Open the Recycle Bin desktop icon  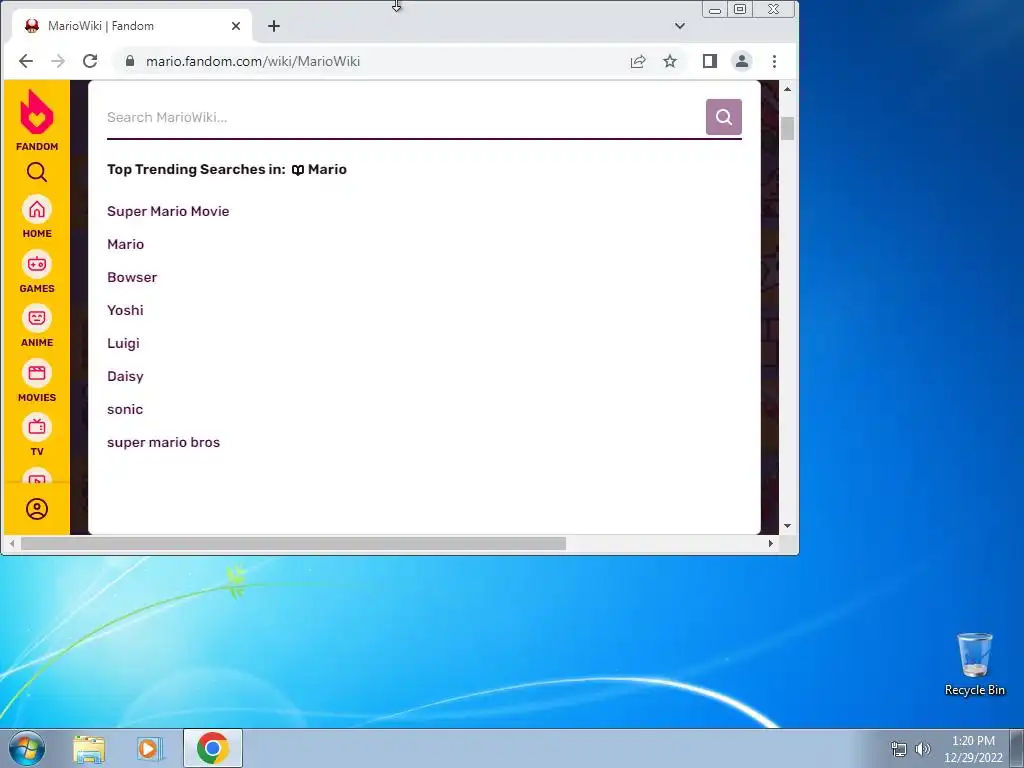pos(974,664)
